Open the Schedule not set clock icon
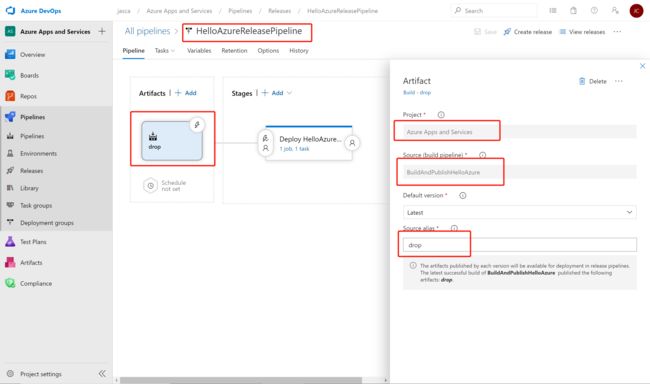 (150, 186)
